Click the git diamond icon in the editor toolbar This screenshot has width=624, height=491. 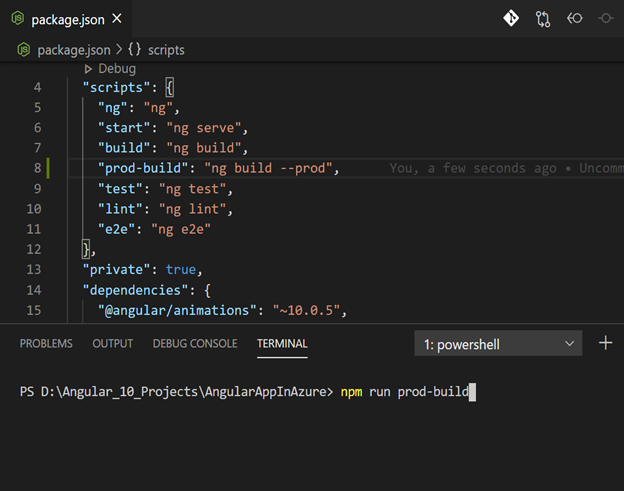[511, 18]
